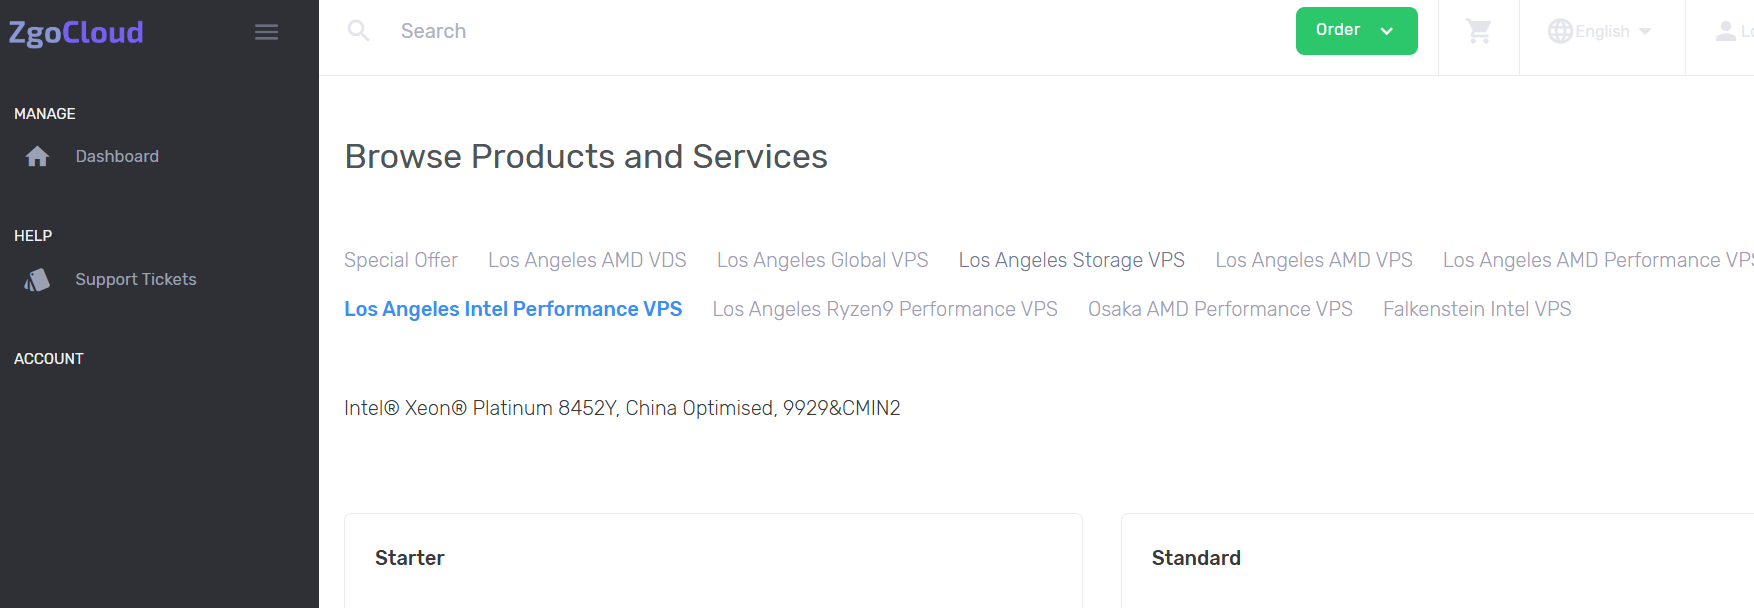Click the hamburger menu icon in sidebar
This screenshot has width=1754, height=608.
266,32
